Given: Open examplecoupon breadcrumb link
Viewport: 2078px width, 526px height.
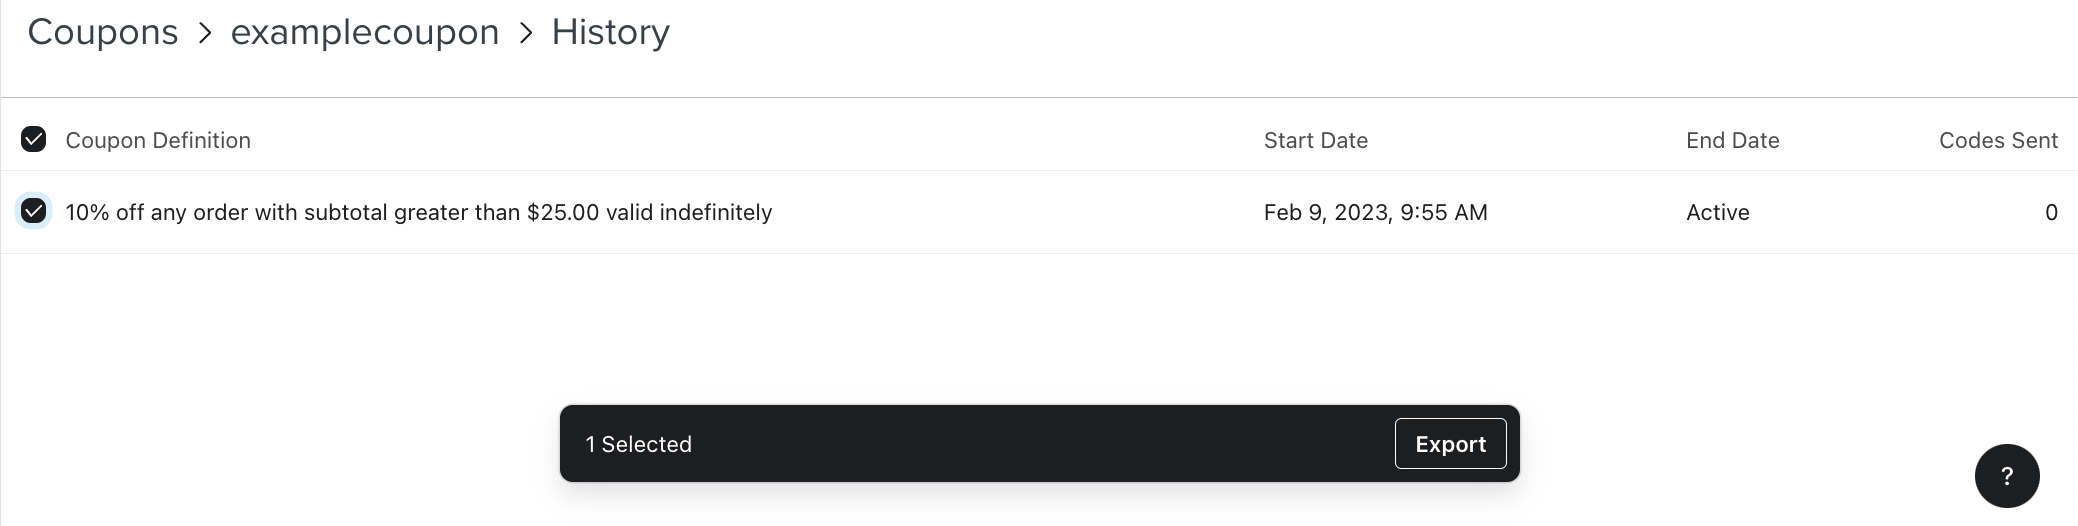Looking at the screenshot, I should click(x=365, y=32).
